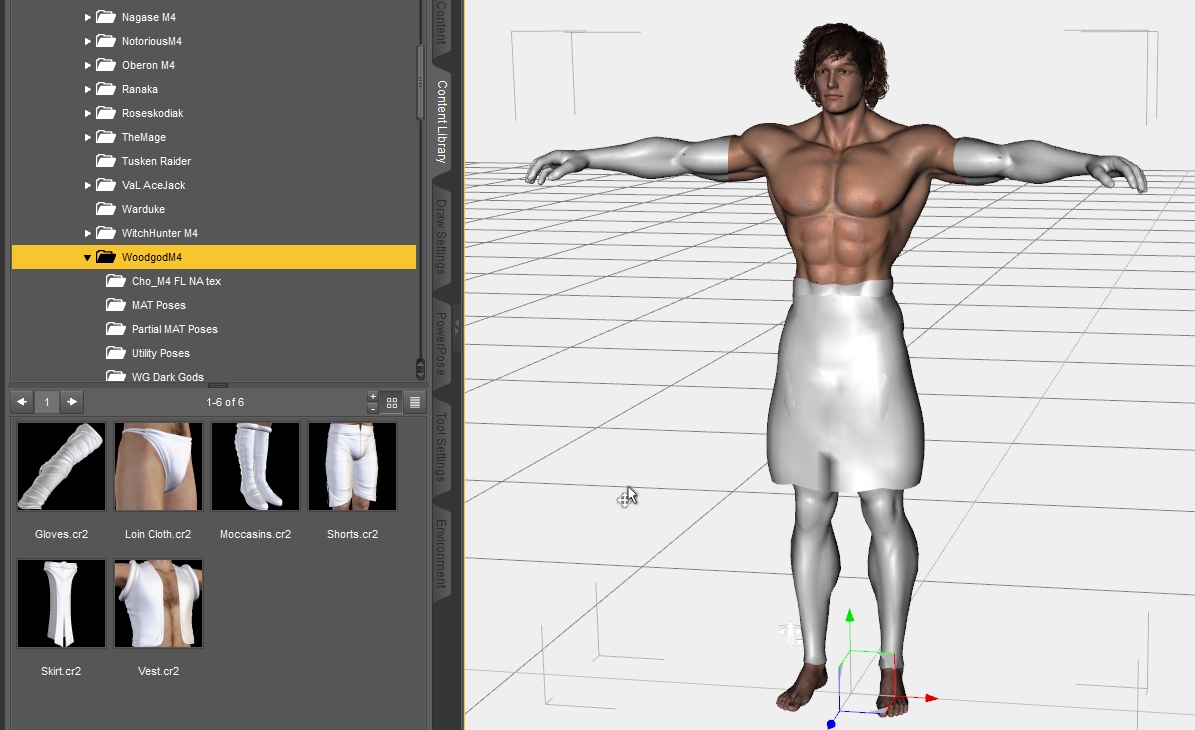
Task: Click the WoodgodM4 open folder icon
Action: point(105,257)
